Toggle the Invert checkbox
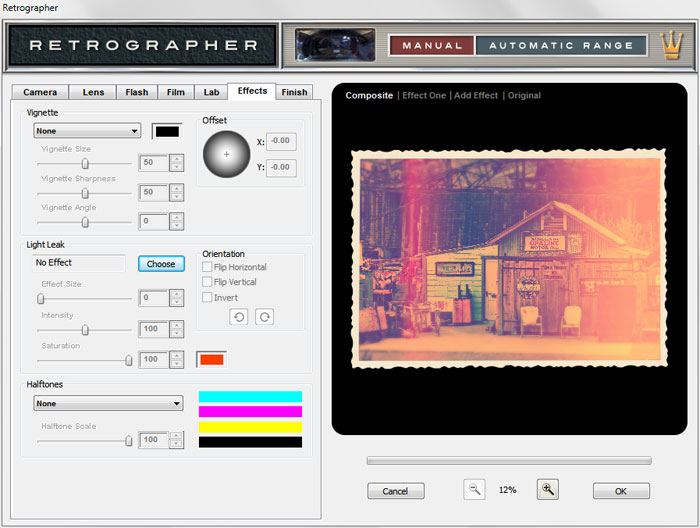This screenshot has width=700, height=528. 207,297
